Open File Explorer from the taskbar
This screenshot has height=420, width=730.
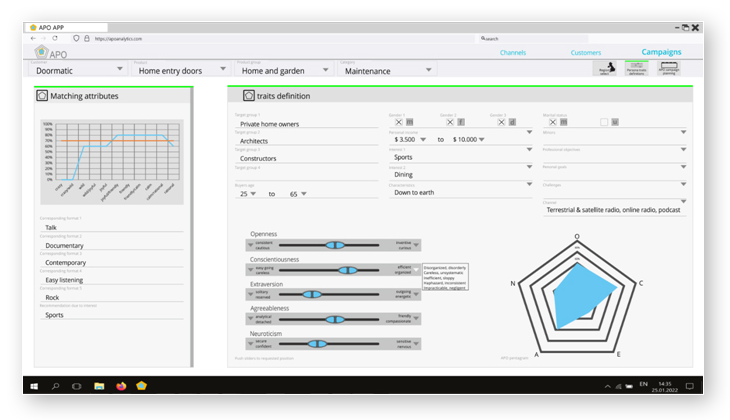coord(99,385)
